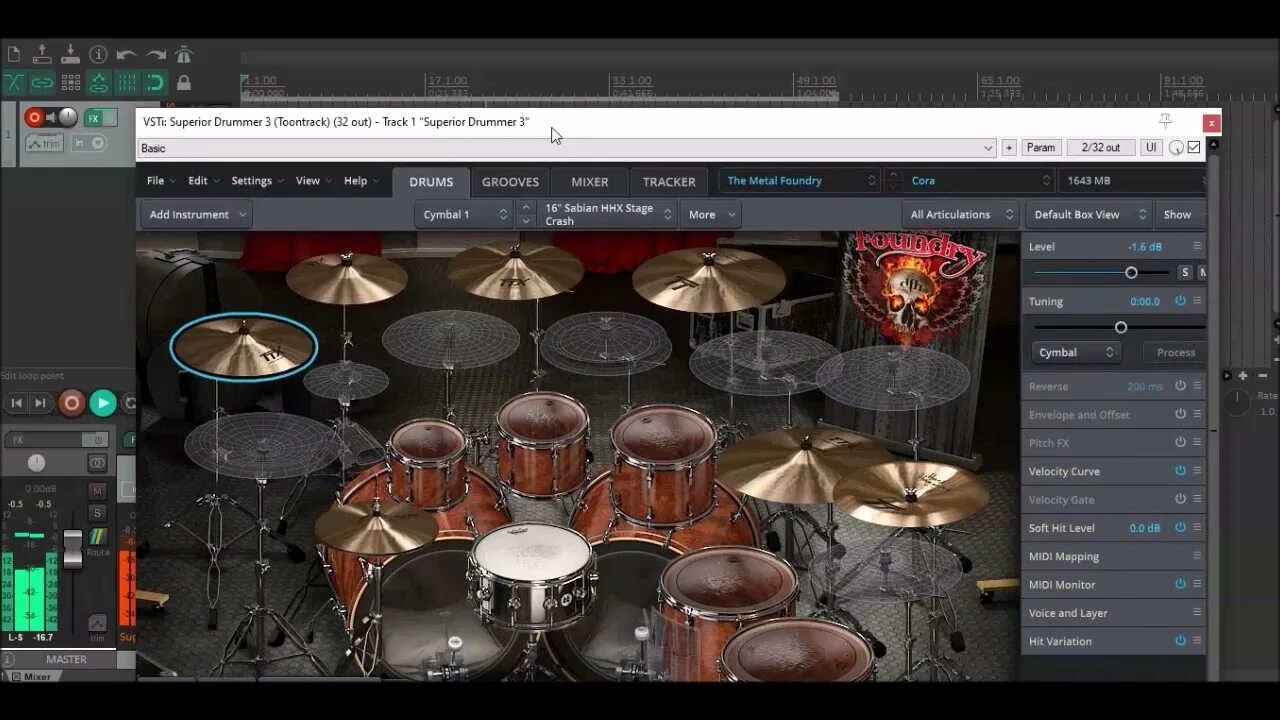Click the Master FX bypass power icon
This screenshot has height=720, width=1280.
pos(97,440)
